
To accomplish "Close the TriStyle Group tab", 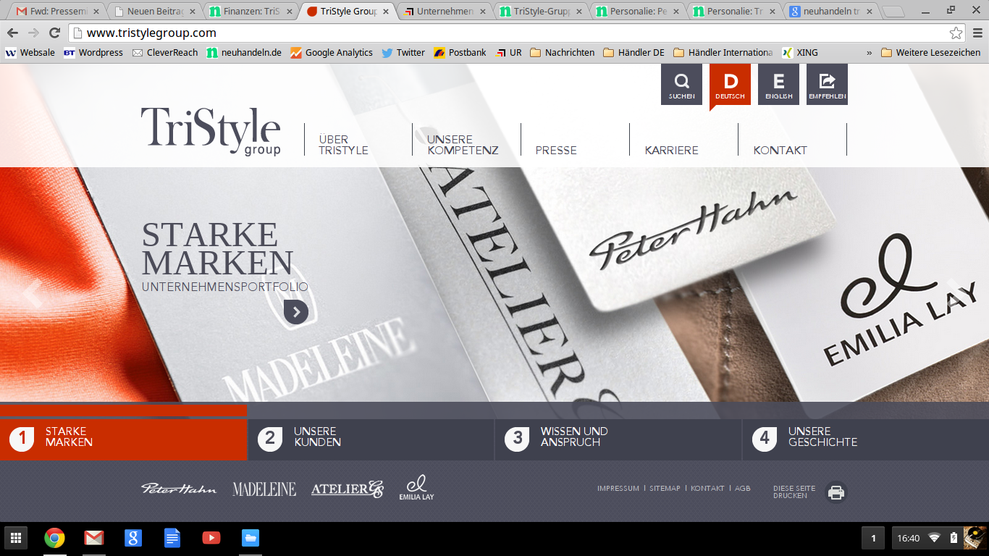I will tap(385, 11).
